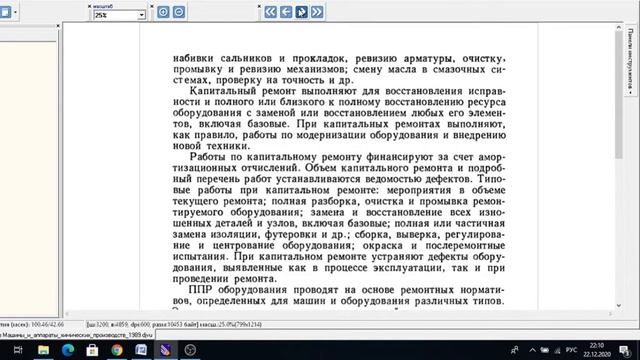This screenshot has height=360, width=640.
Task: Open File Explorer from the taskbar
Action: pyautogui.click(x=43, y=350)
